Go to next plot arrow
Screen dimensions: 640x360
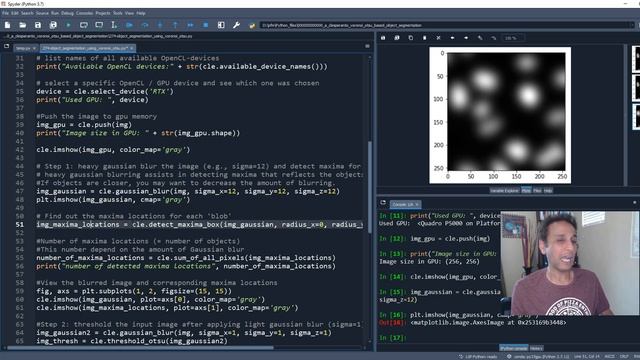tap(466, 38)
